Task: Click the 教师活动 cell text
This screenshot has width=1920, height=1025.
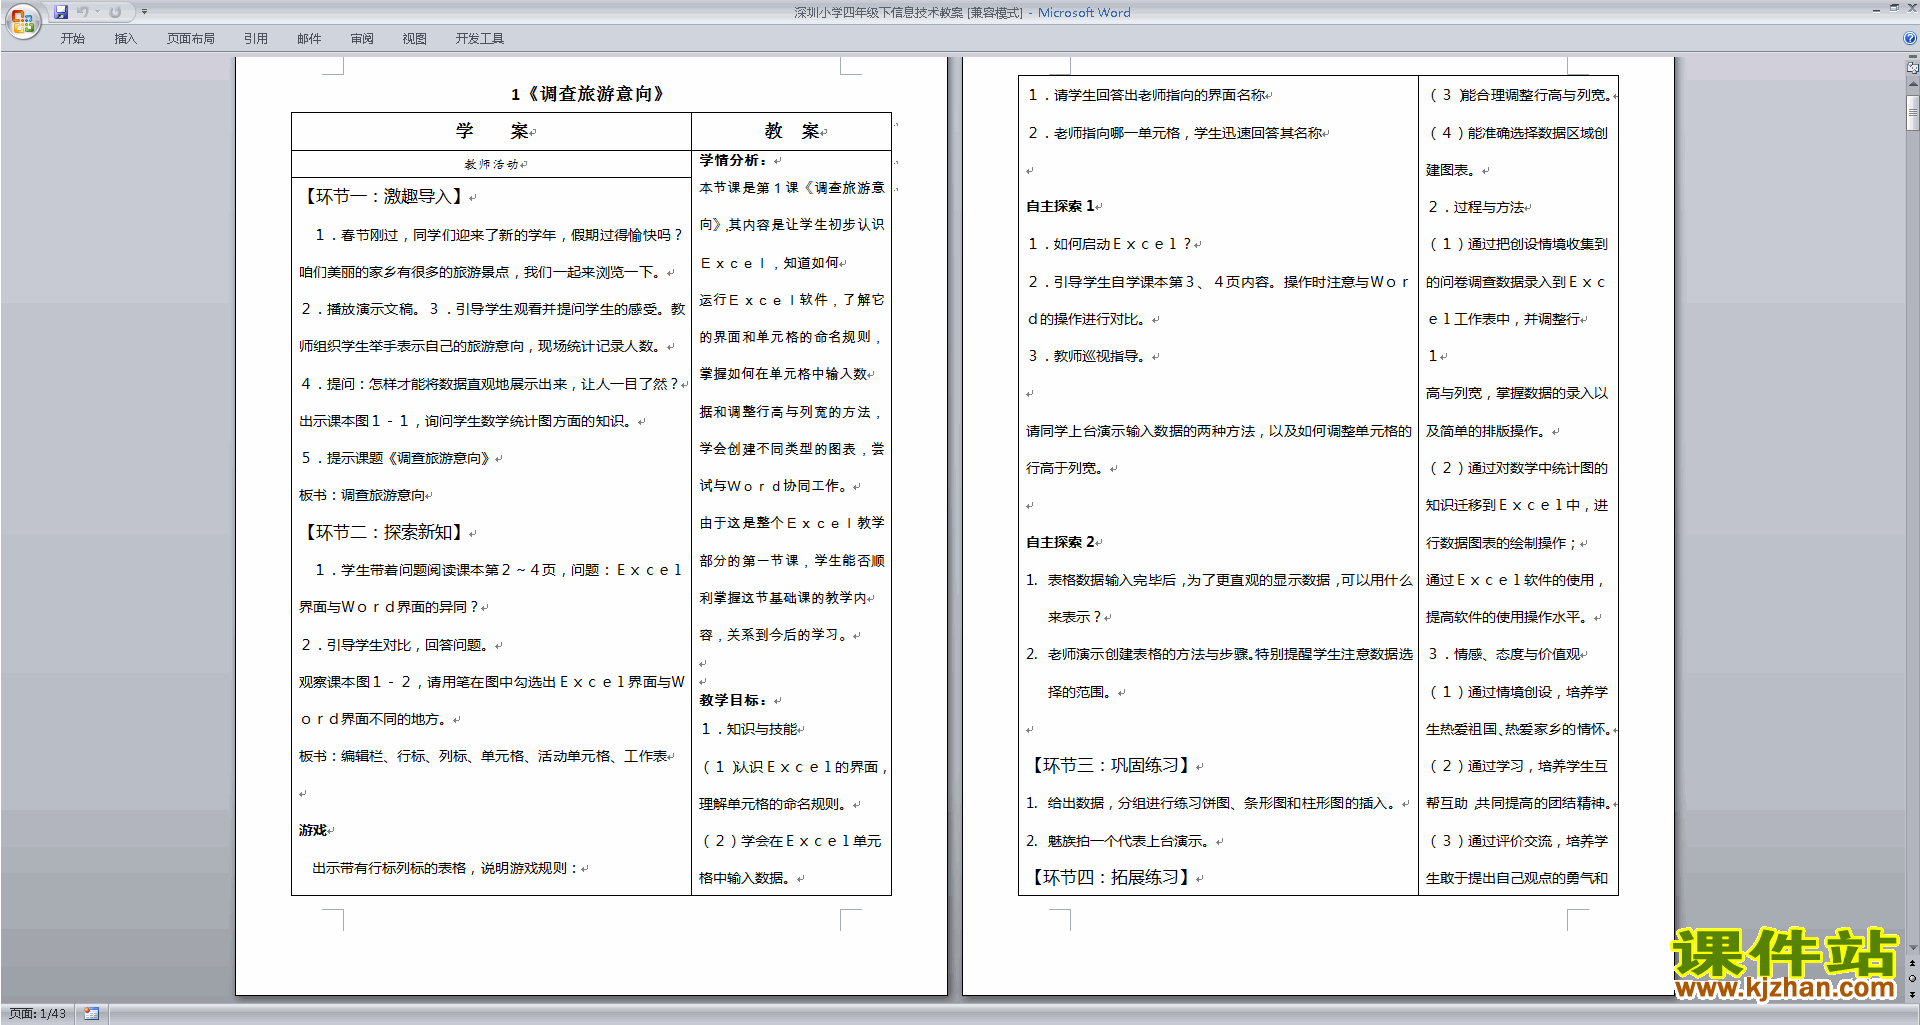Action: pos(491,164)
